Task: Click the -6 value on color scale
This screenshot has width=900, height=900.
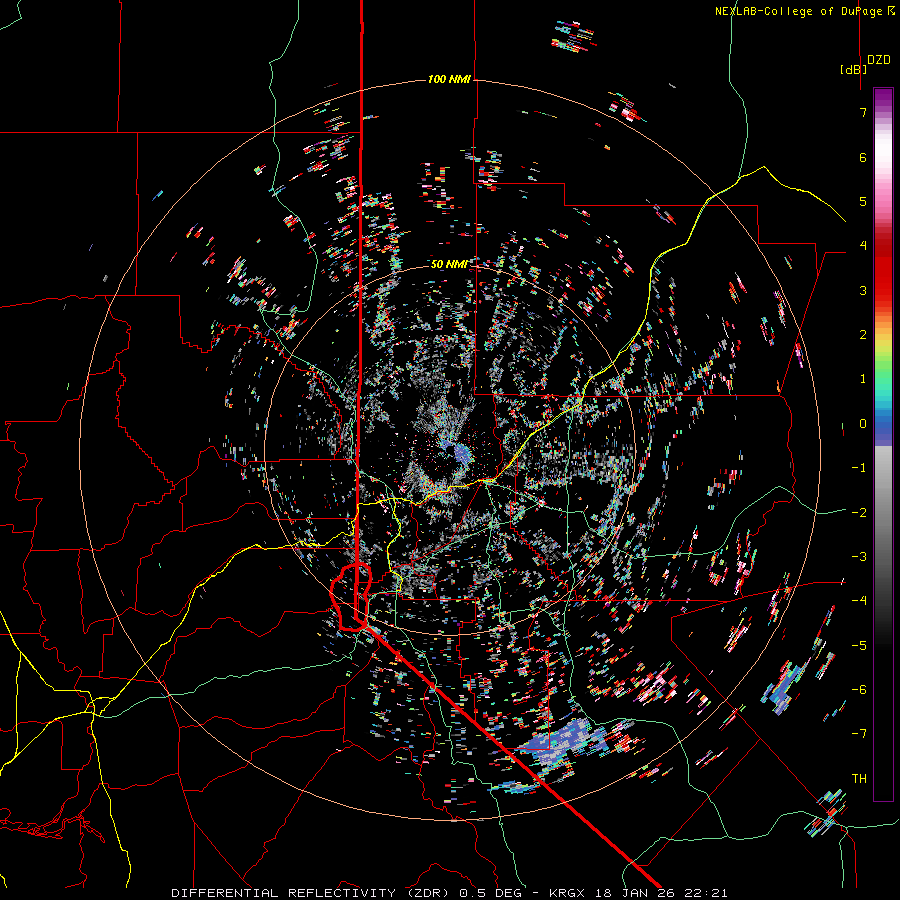Action: 859,689
